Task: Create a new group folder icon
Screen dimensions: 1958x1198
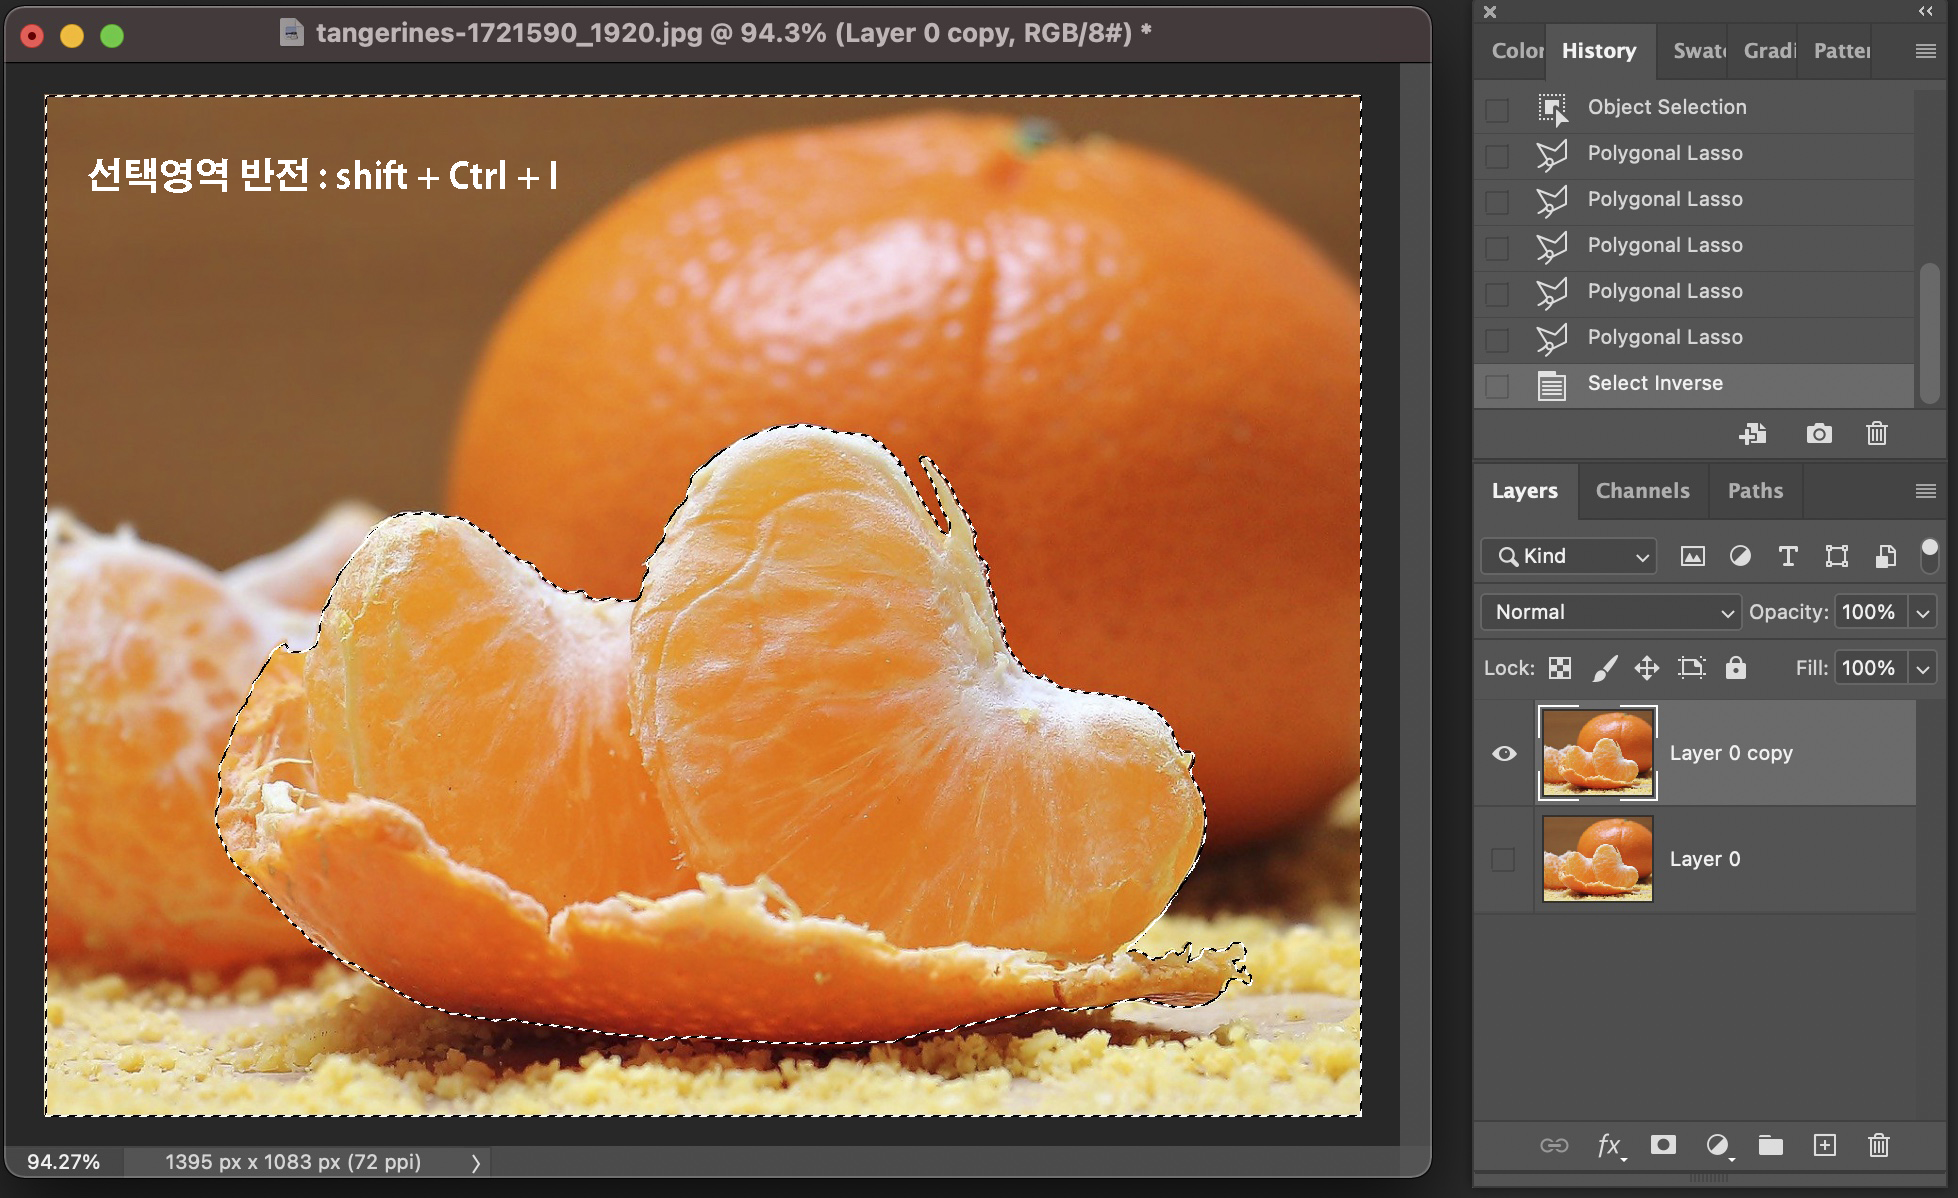Action: 1770,1145
